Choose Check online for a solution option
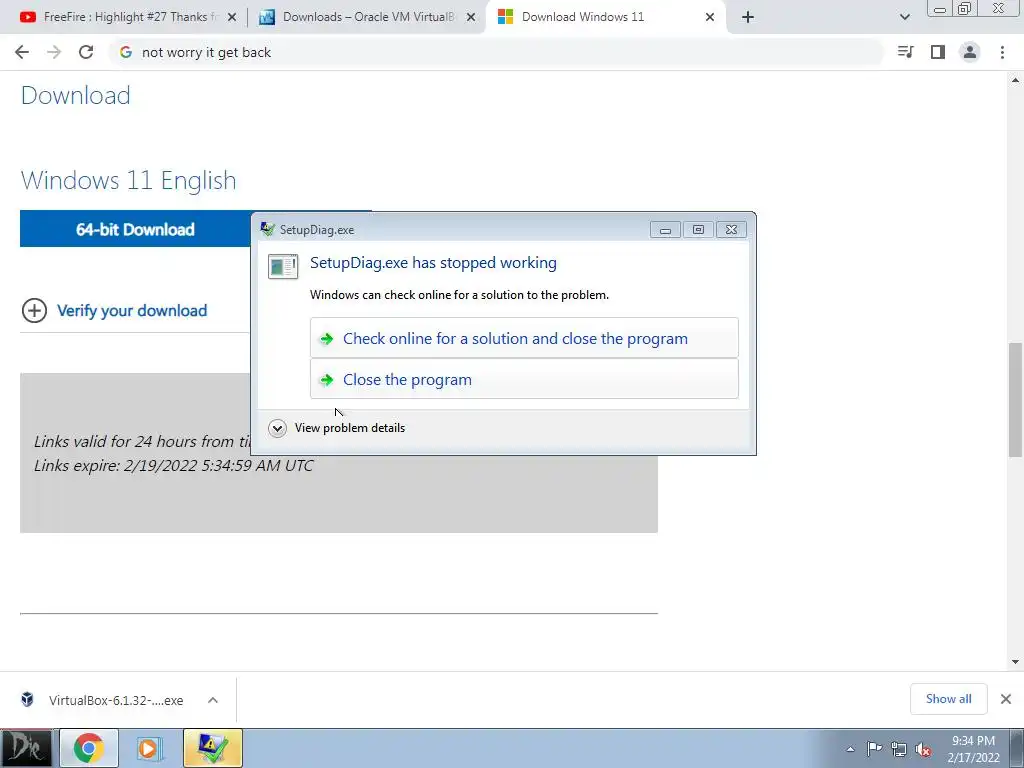Screen dimensions: 1024x768 [524, 338]
